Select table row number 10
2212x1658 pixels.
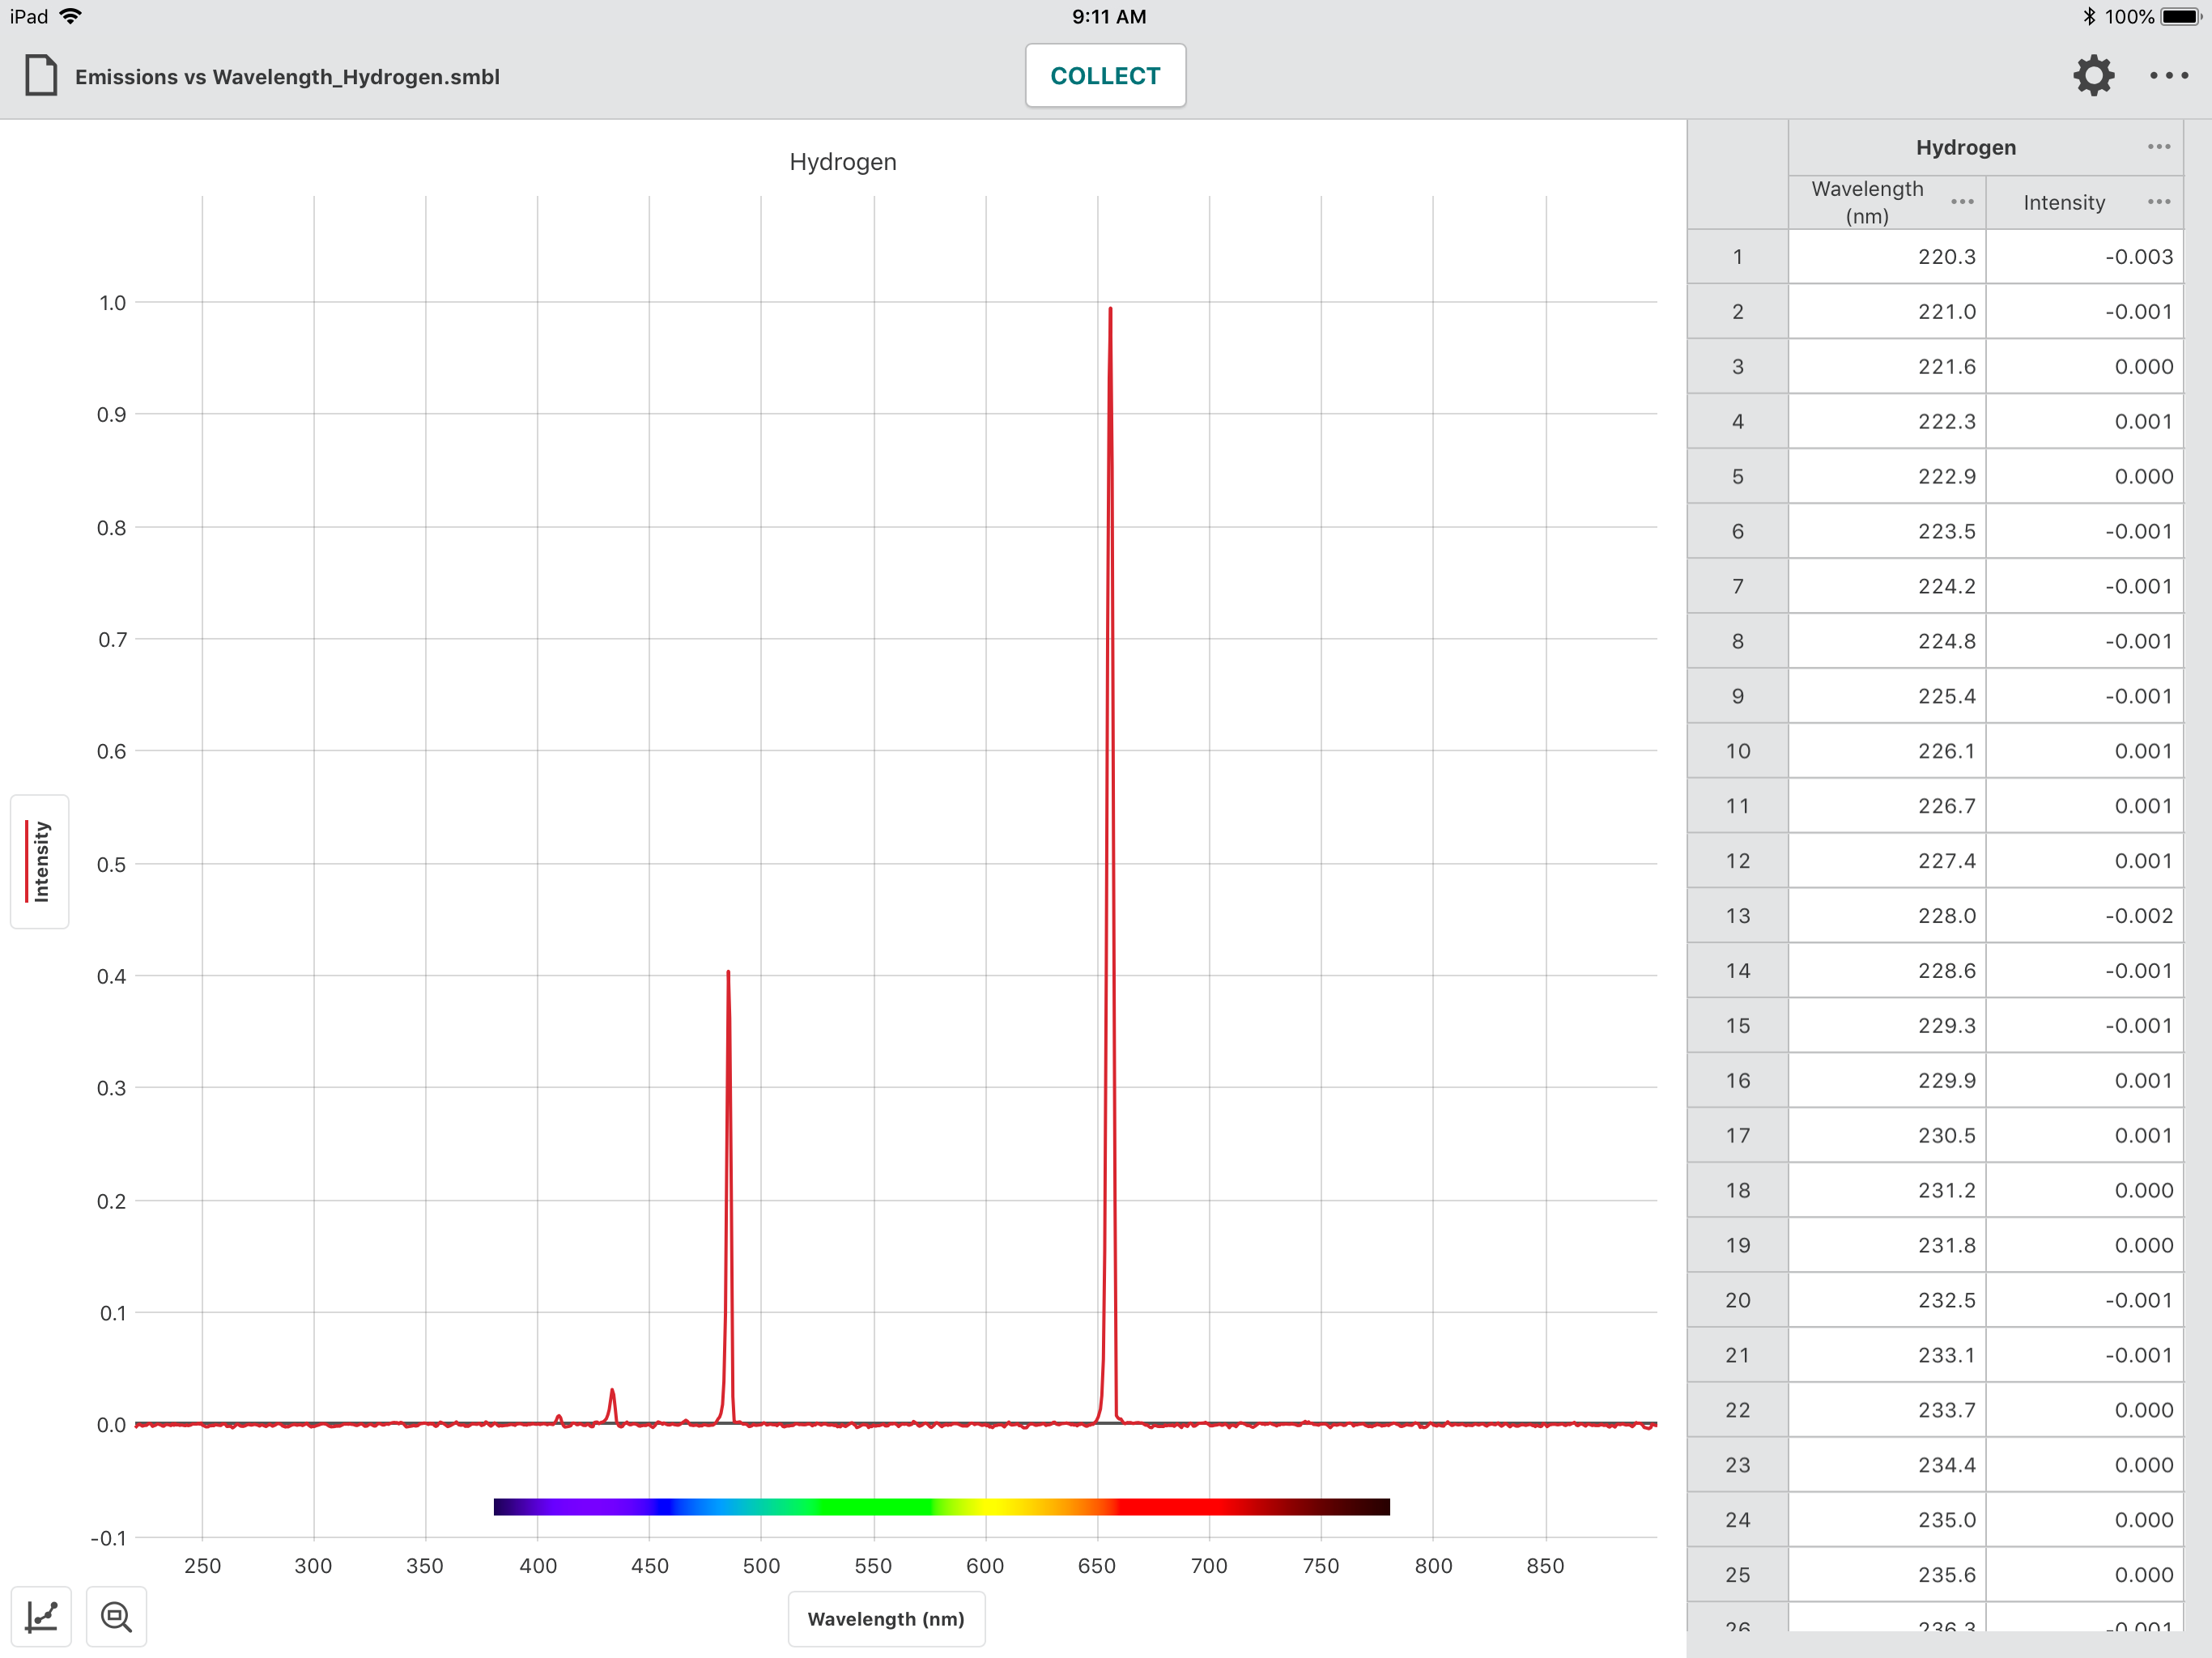tap(1737, 751)
